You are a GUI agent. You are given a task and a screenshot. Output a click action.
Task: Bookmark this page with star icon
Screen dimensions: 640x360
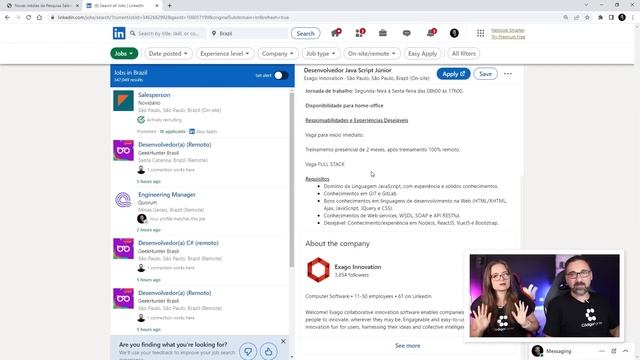[587, 18]
